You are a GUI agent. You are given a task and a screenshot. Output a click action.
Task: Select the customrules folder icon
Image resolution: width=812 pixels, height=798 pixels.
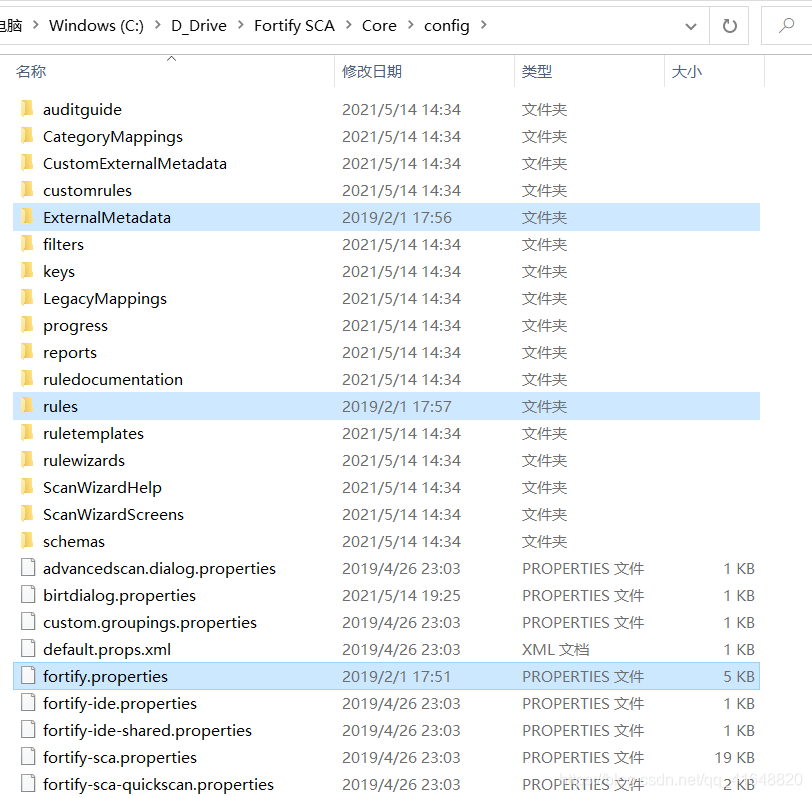[27, 190]
